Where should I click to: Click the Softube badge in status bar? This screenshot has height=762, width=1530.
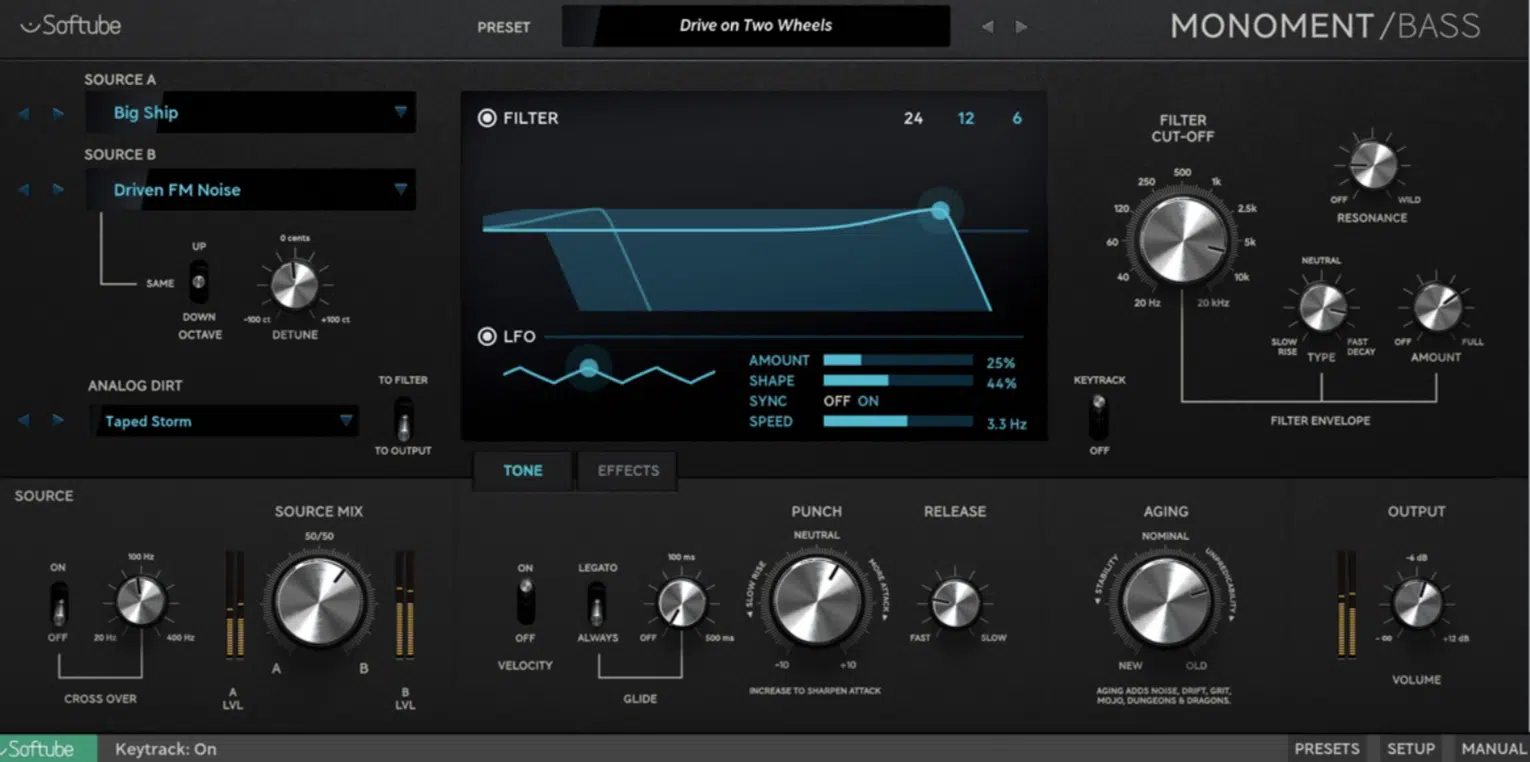coord(48,749)
